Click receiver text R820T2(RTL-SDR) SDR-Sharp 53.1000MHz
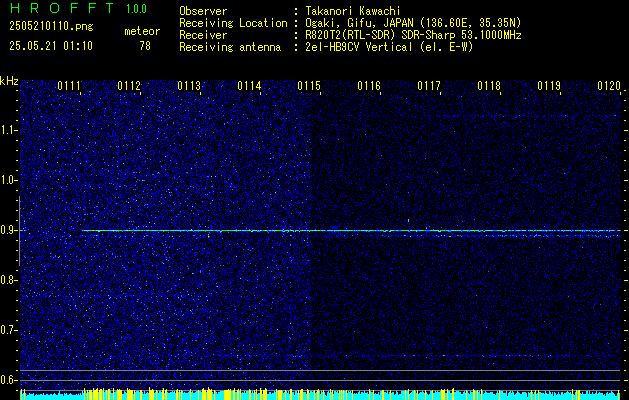Image resolution: width=629 pixels, height=400 pixels. [x=413, y=35]
